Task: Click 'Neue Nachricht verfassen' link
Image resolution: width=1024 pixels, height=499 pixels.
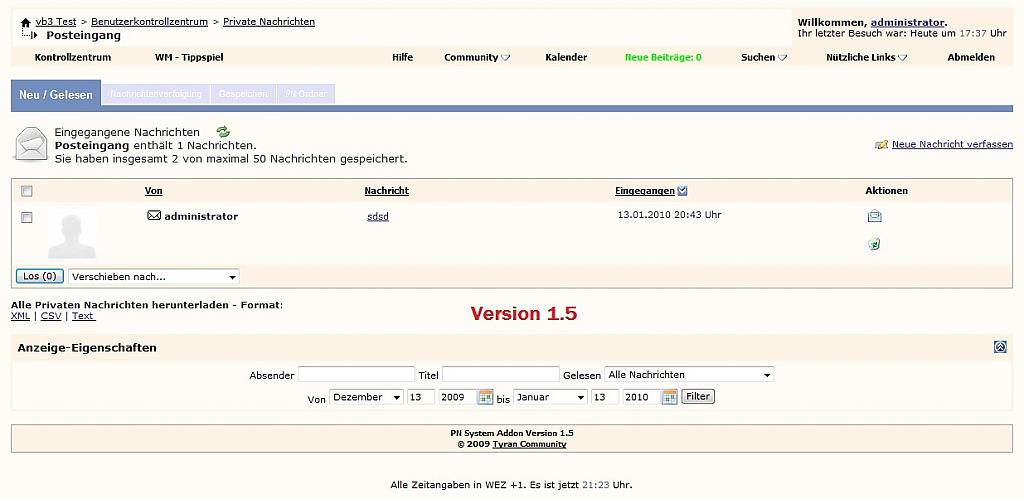Action: click(951, 144)
